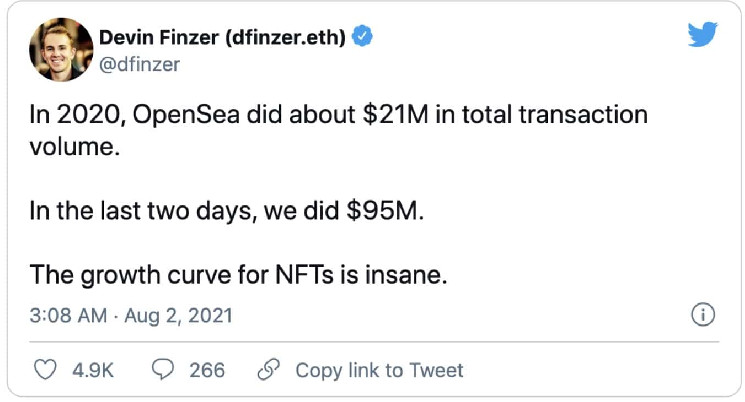This screenshot has height=402, width=745.
Task: Click the 266 replies count
Action: (207, 370)
